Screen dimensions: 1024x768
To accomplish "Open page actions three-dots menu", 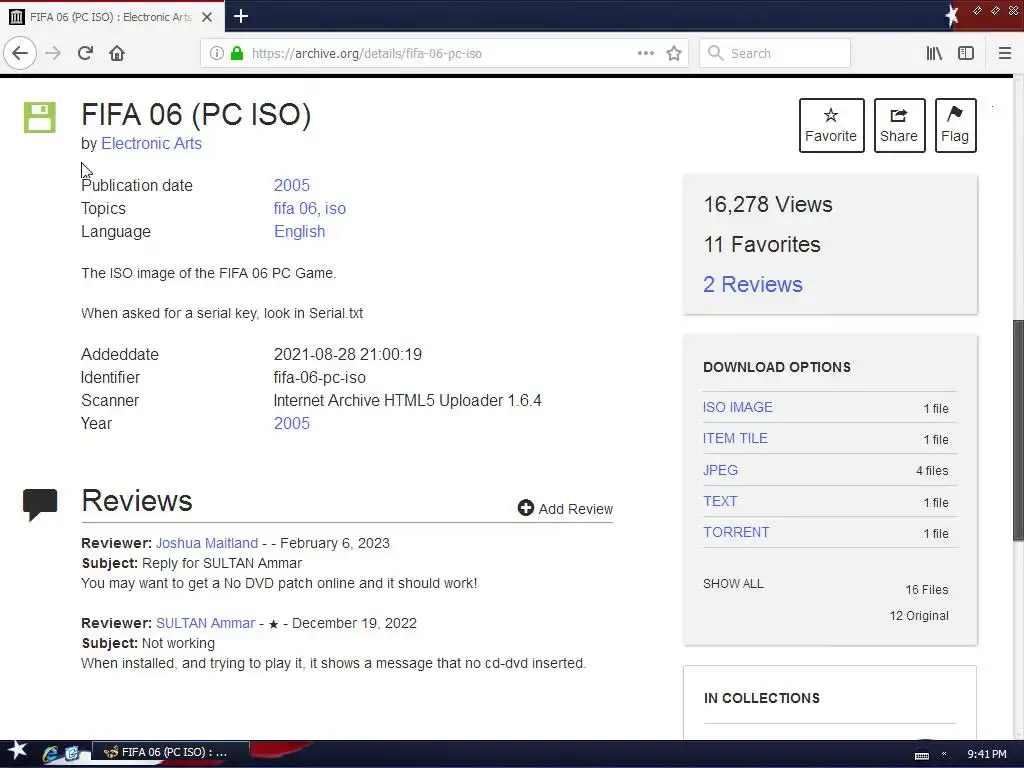I will (x=645, y=54).
